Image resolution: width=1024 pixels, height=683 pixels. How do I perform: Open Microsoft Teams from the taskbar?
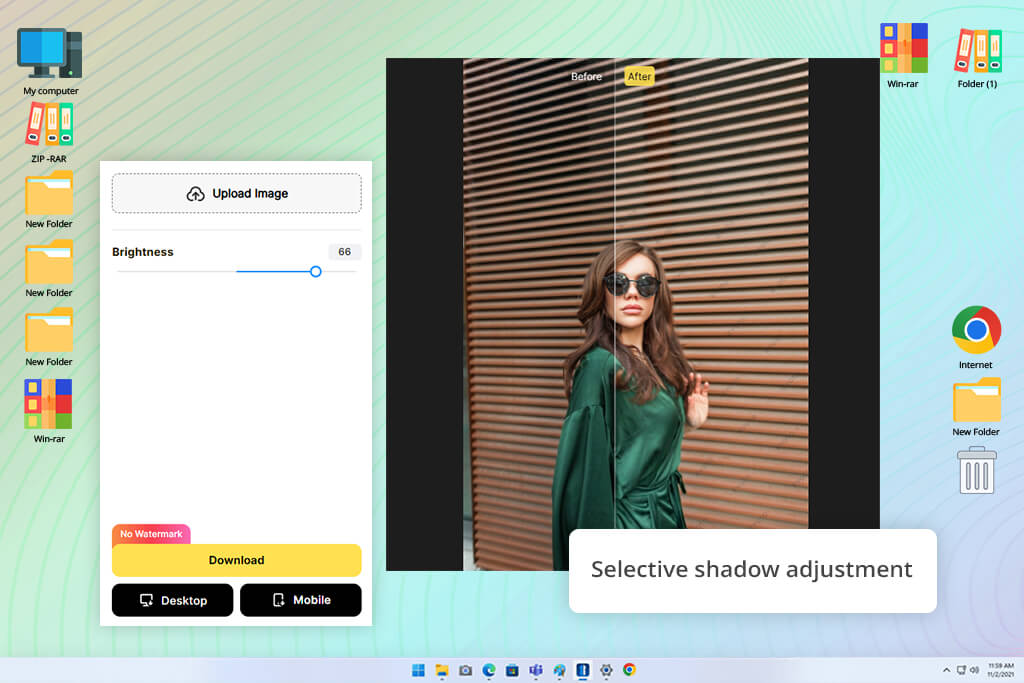pos(536,670)
